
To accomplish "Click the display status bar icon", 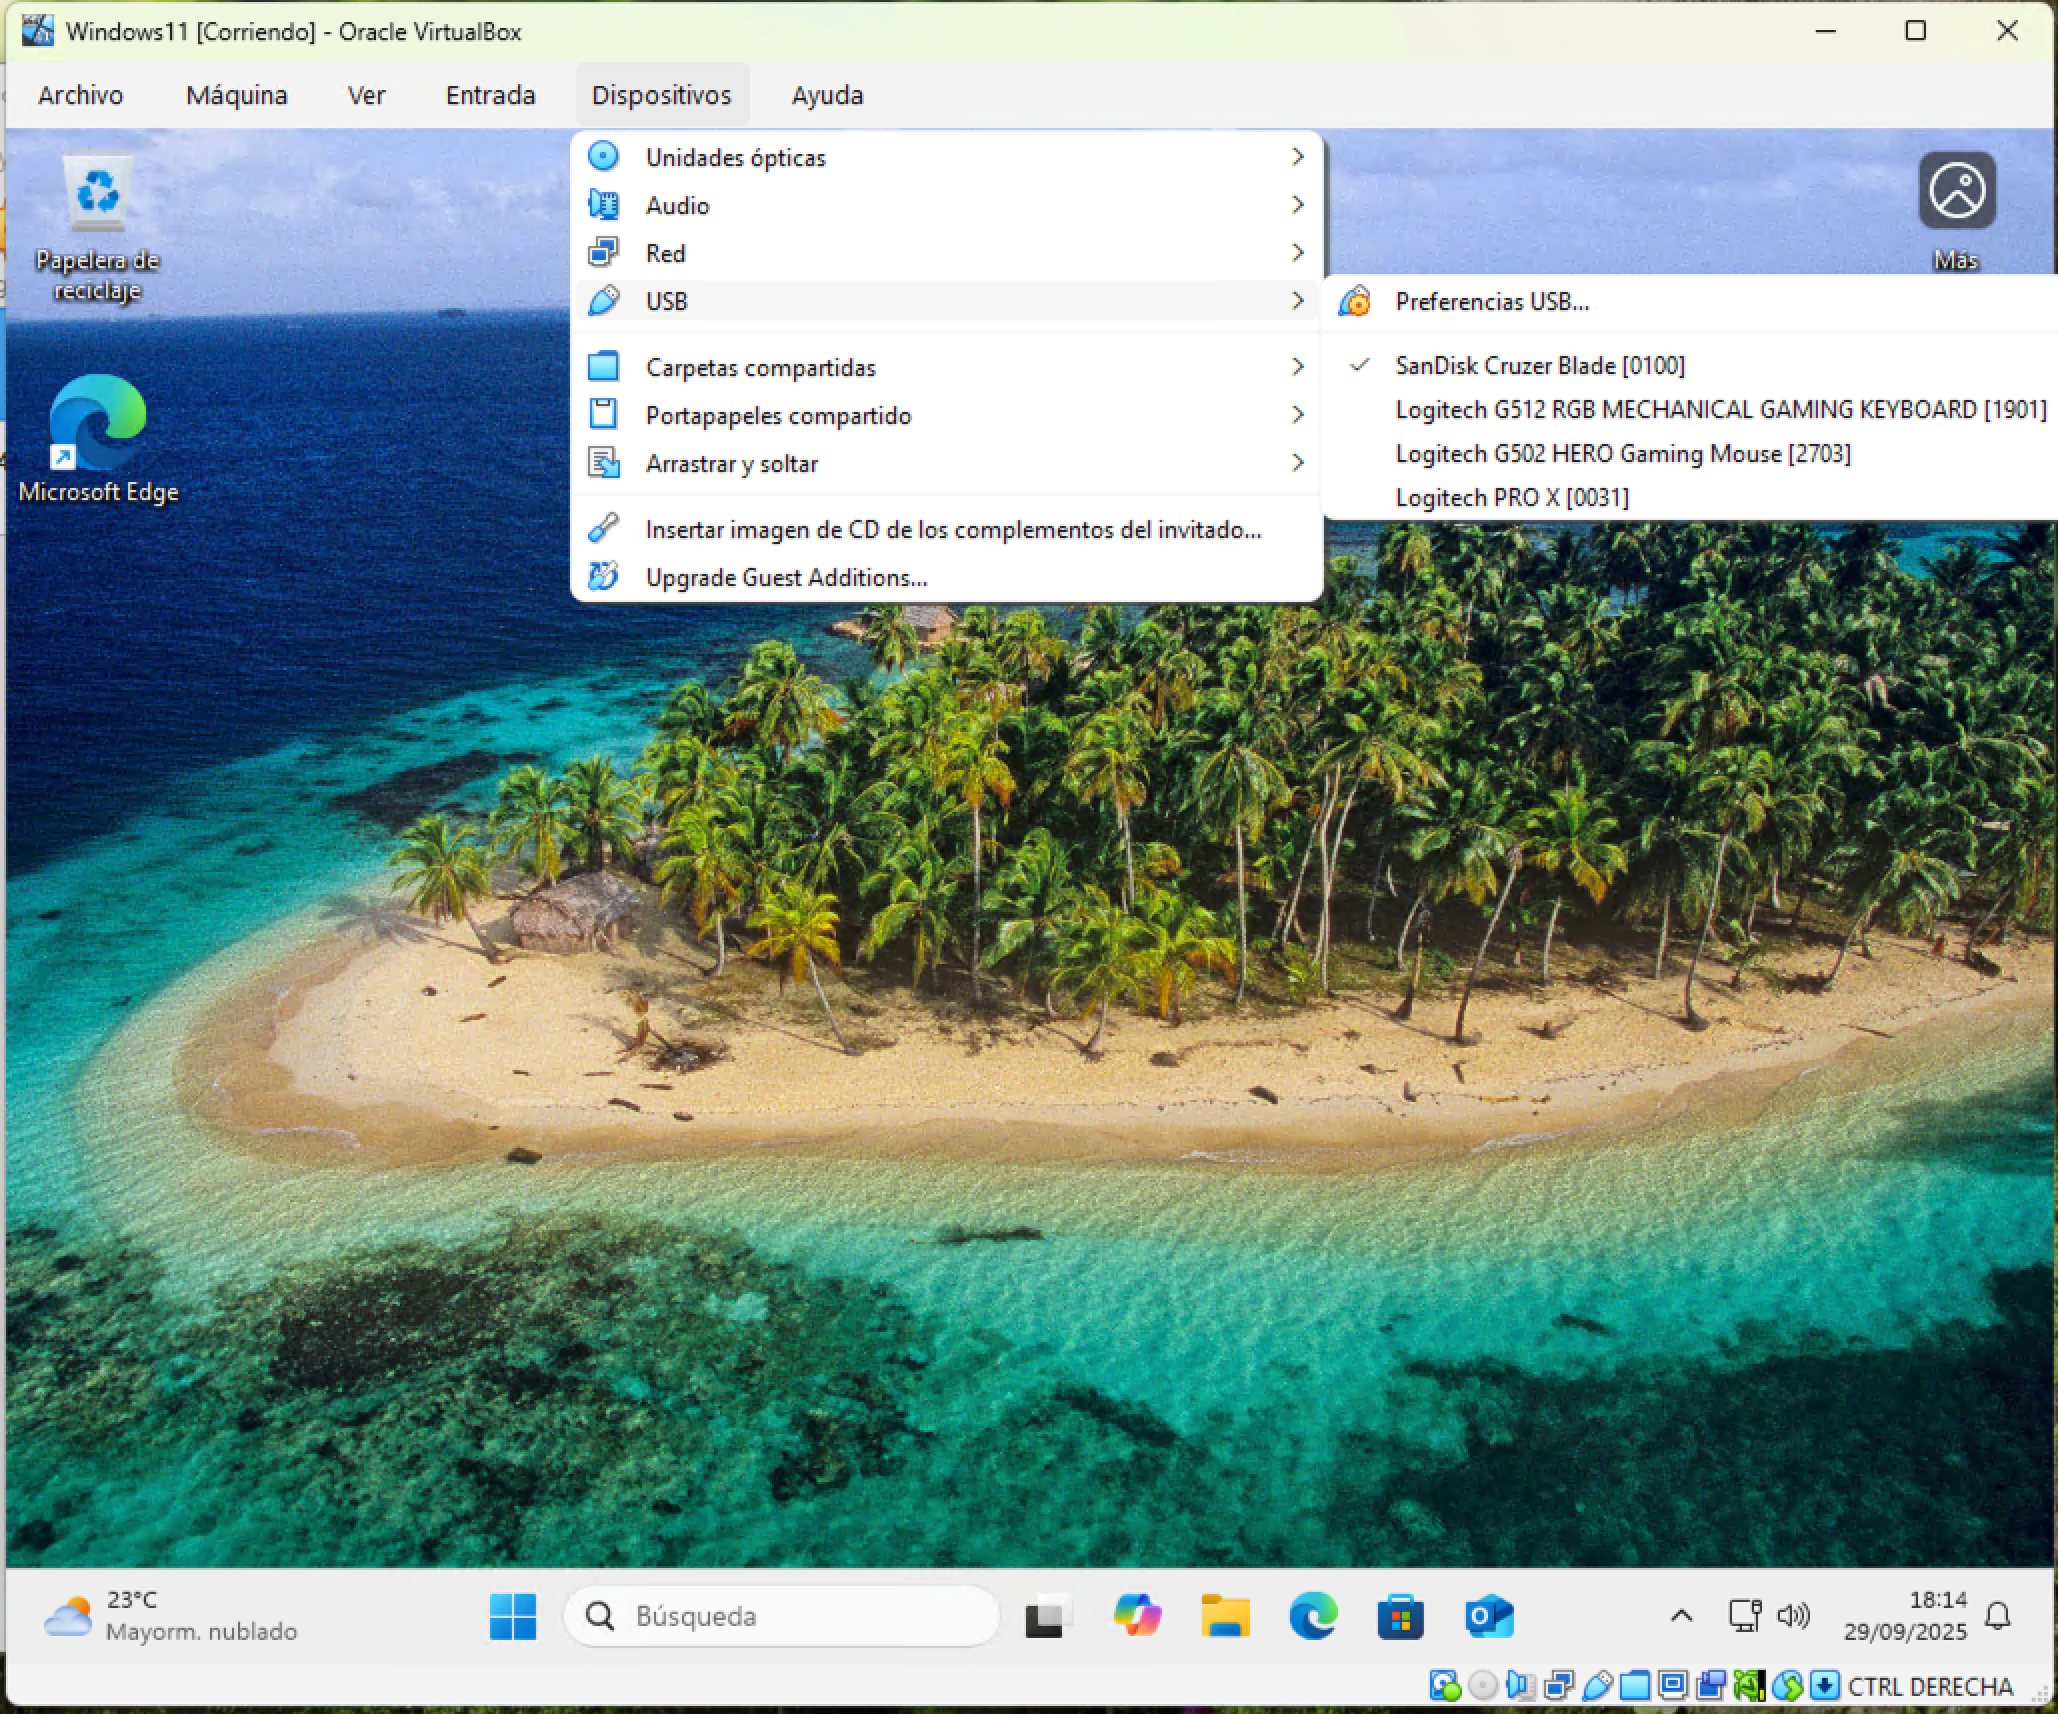I will [1673, 1686].
